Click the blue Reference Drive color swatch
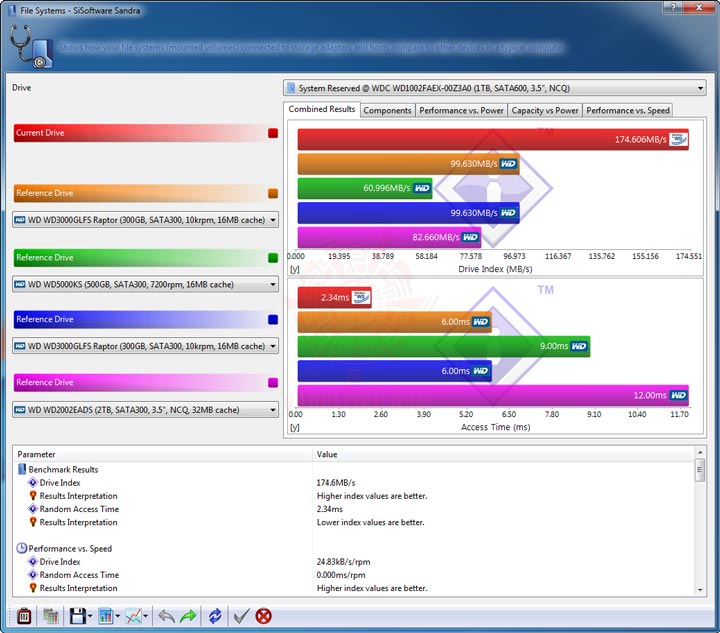Viewport: 720px width, 633px height. click(x=273, y=320)
